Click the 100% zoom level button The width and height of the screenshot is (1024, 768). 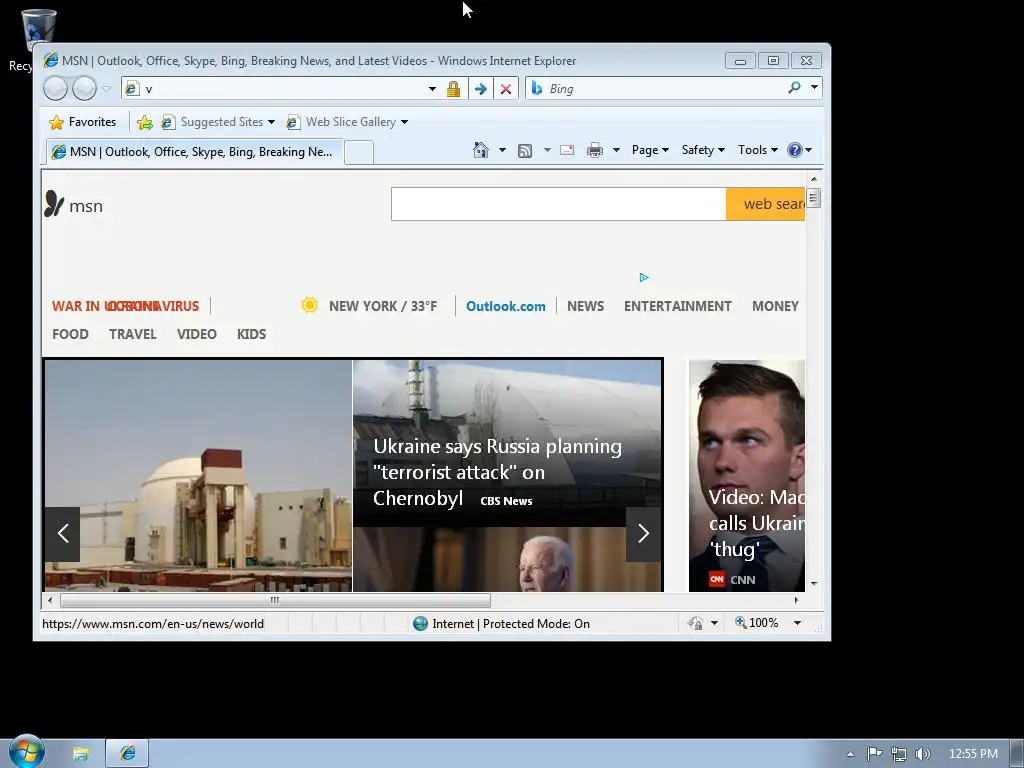coord(756,623)
